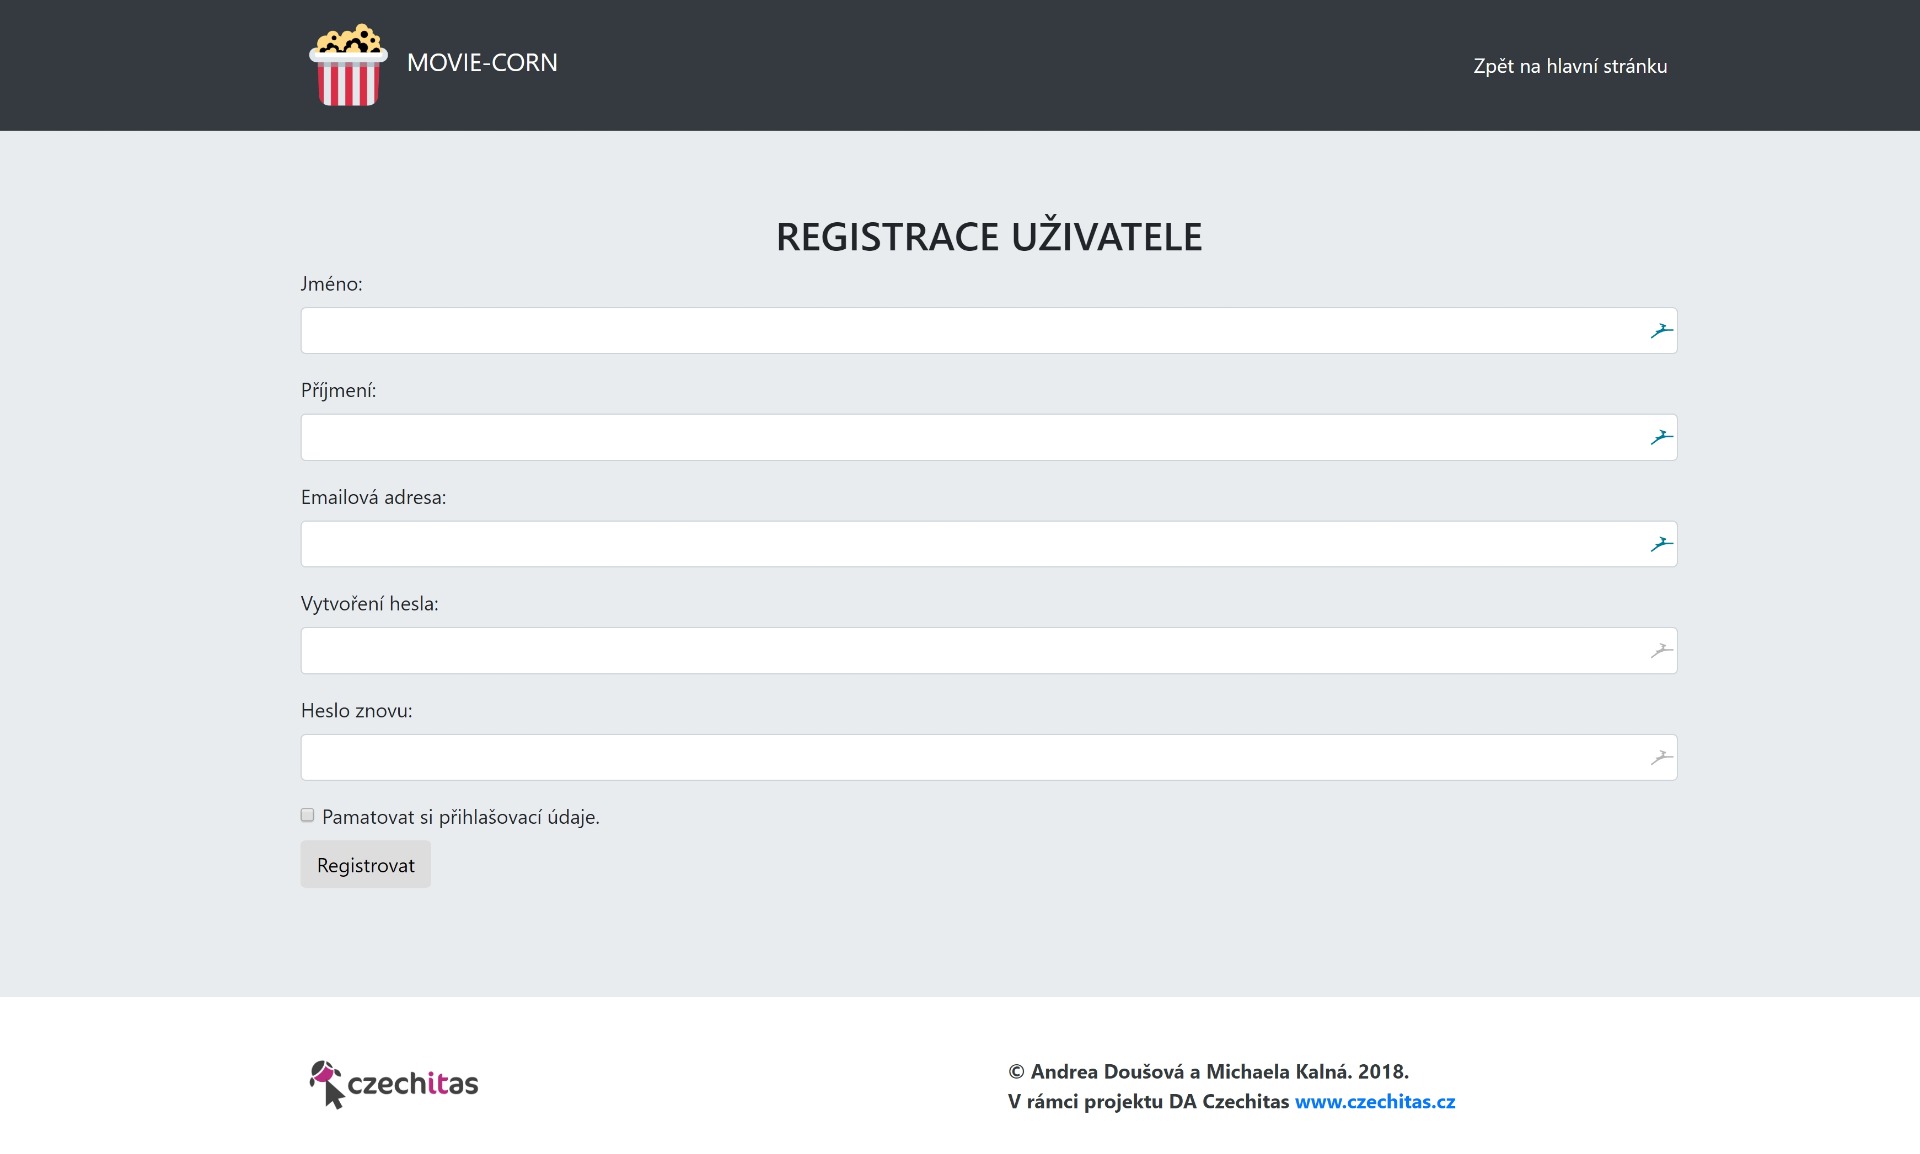Screen dimensions: 1920x1154
Task: Click the Registrace uživatele heading
Action: point(988,237)
